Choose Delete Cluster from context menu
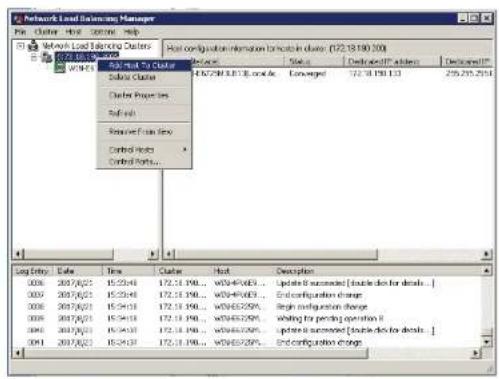The height and width of the screenshot is (379, 499). pos(144,77)
